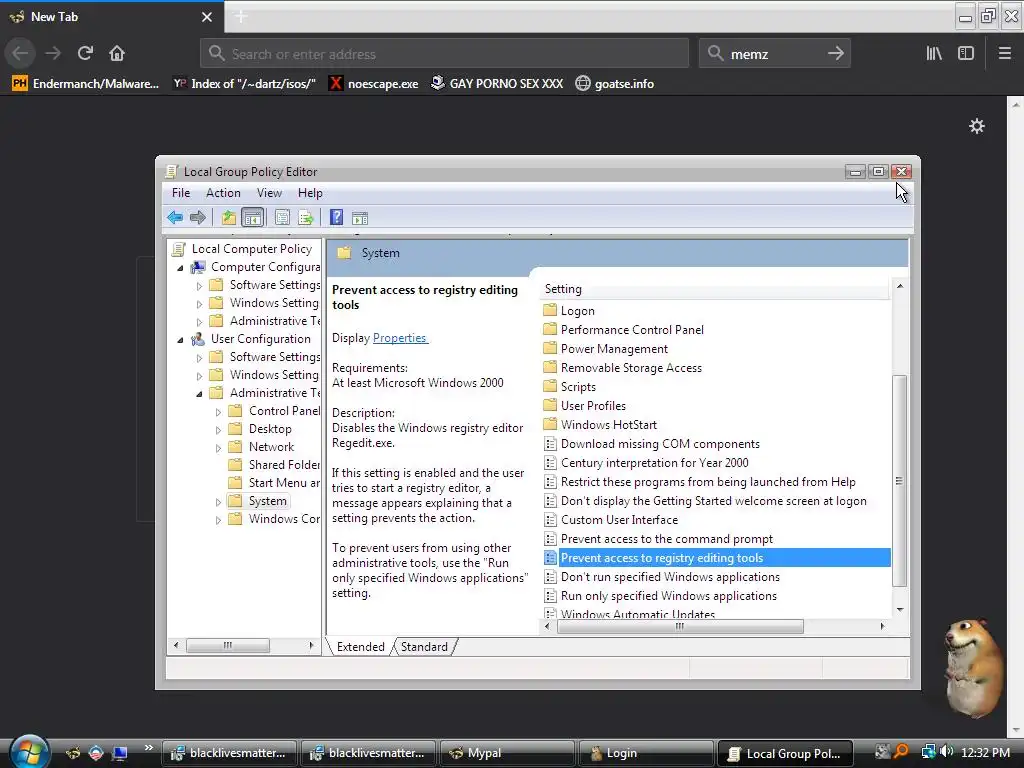Click the Back arrow in Policy Editor toolbar
Screen dimensions: 1024x768
pyautogui.click(x=175, y=217)
